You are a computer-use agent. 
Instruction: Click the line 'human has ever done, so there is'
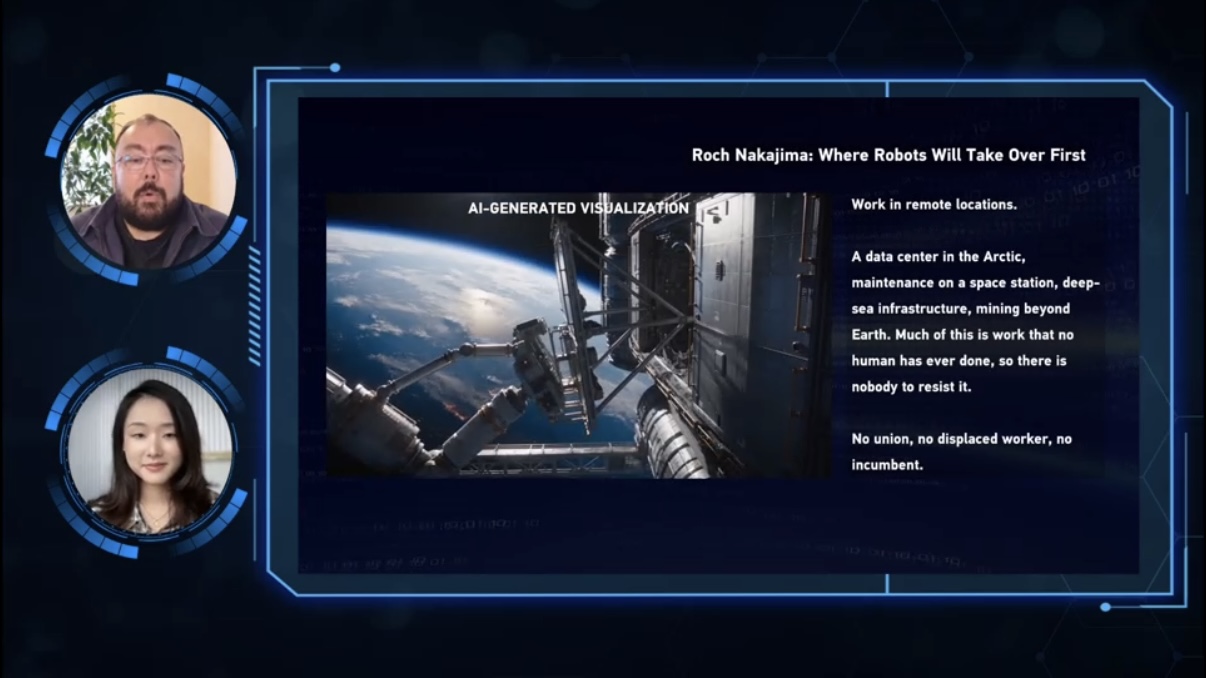click(x=961, y=361)
